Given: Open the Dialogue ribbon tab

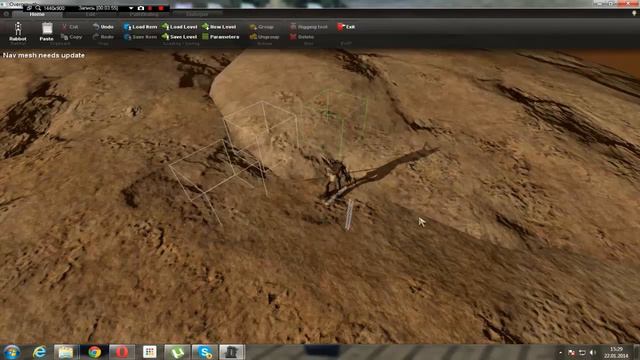Looking at the screenshot, I should [x=197, y=14].
